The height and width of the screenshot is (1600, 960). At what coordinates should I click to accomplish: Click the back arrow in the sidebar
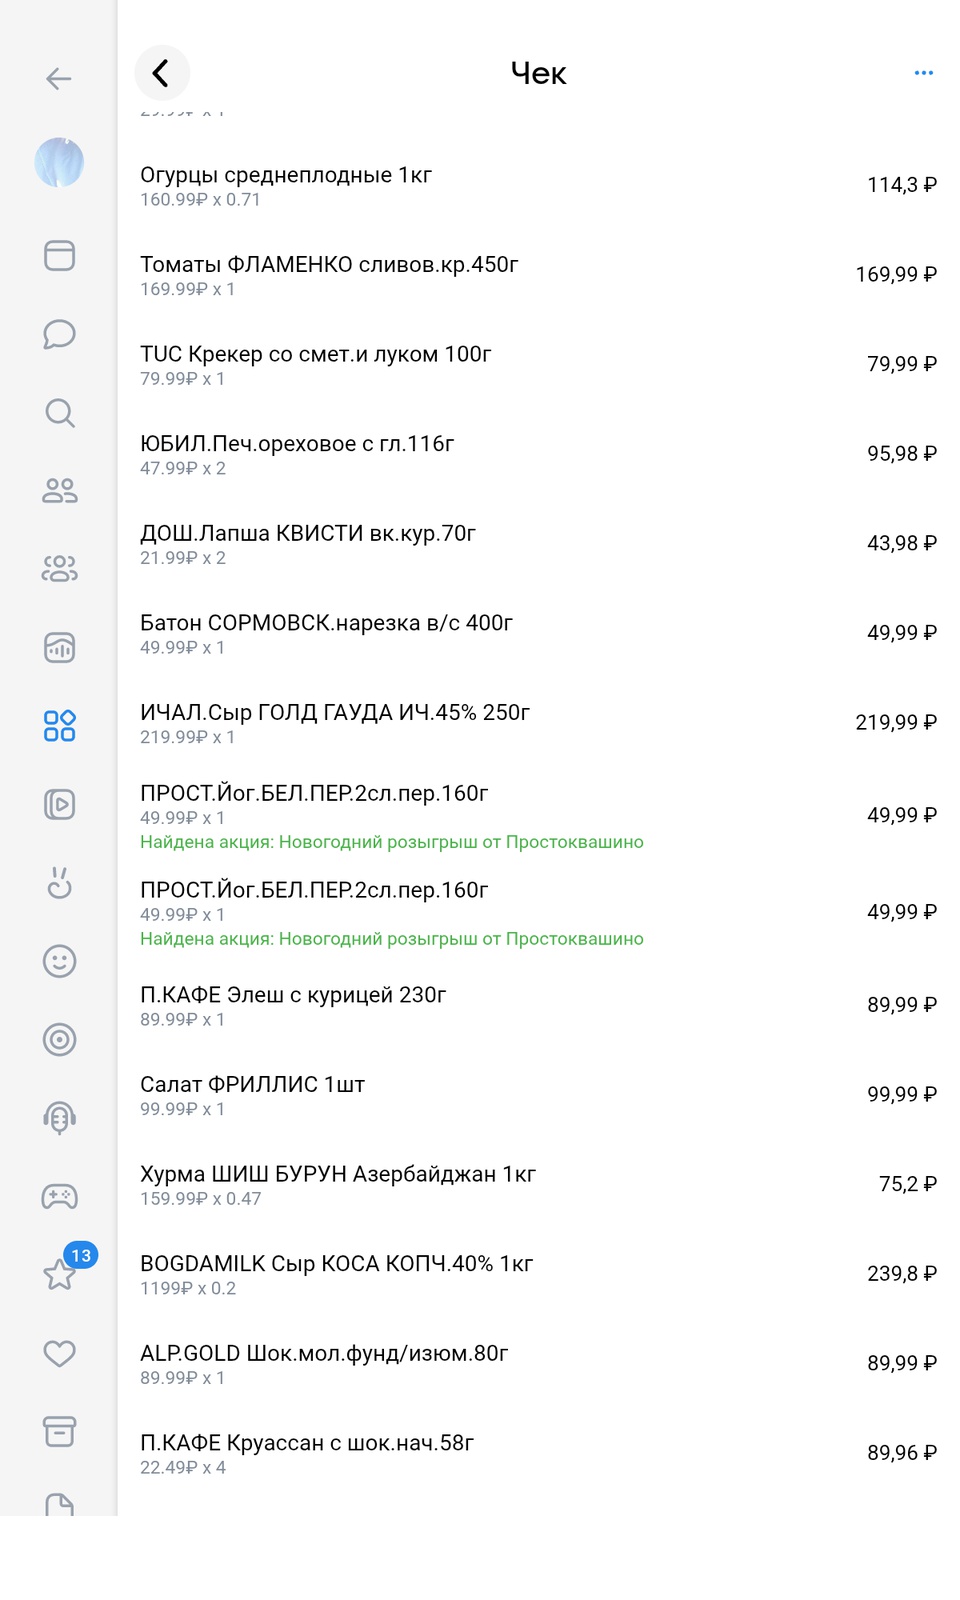59,78
